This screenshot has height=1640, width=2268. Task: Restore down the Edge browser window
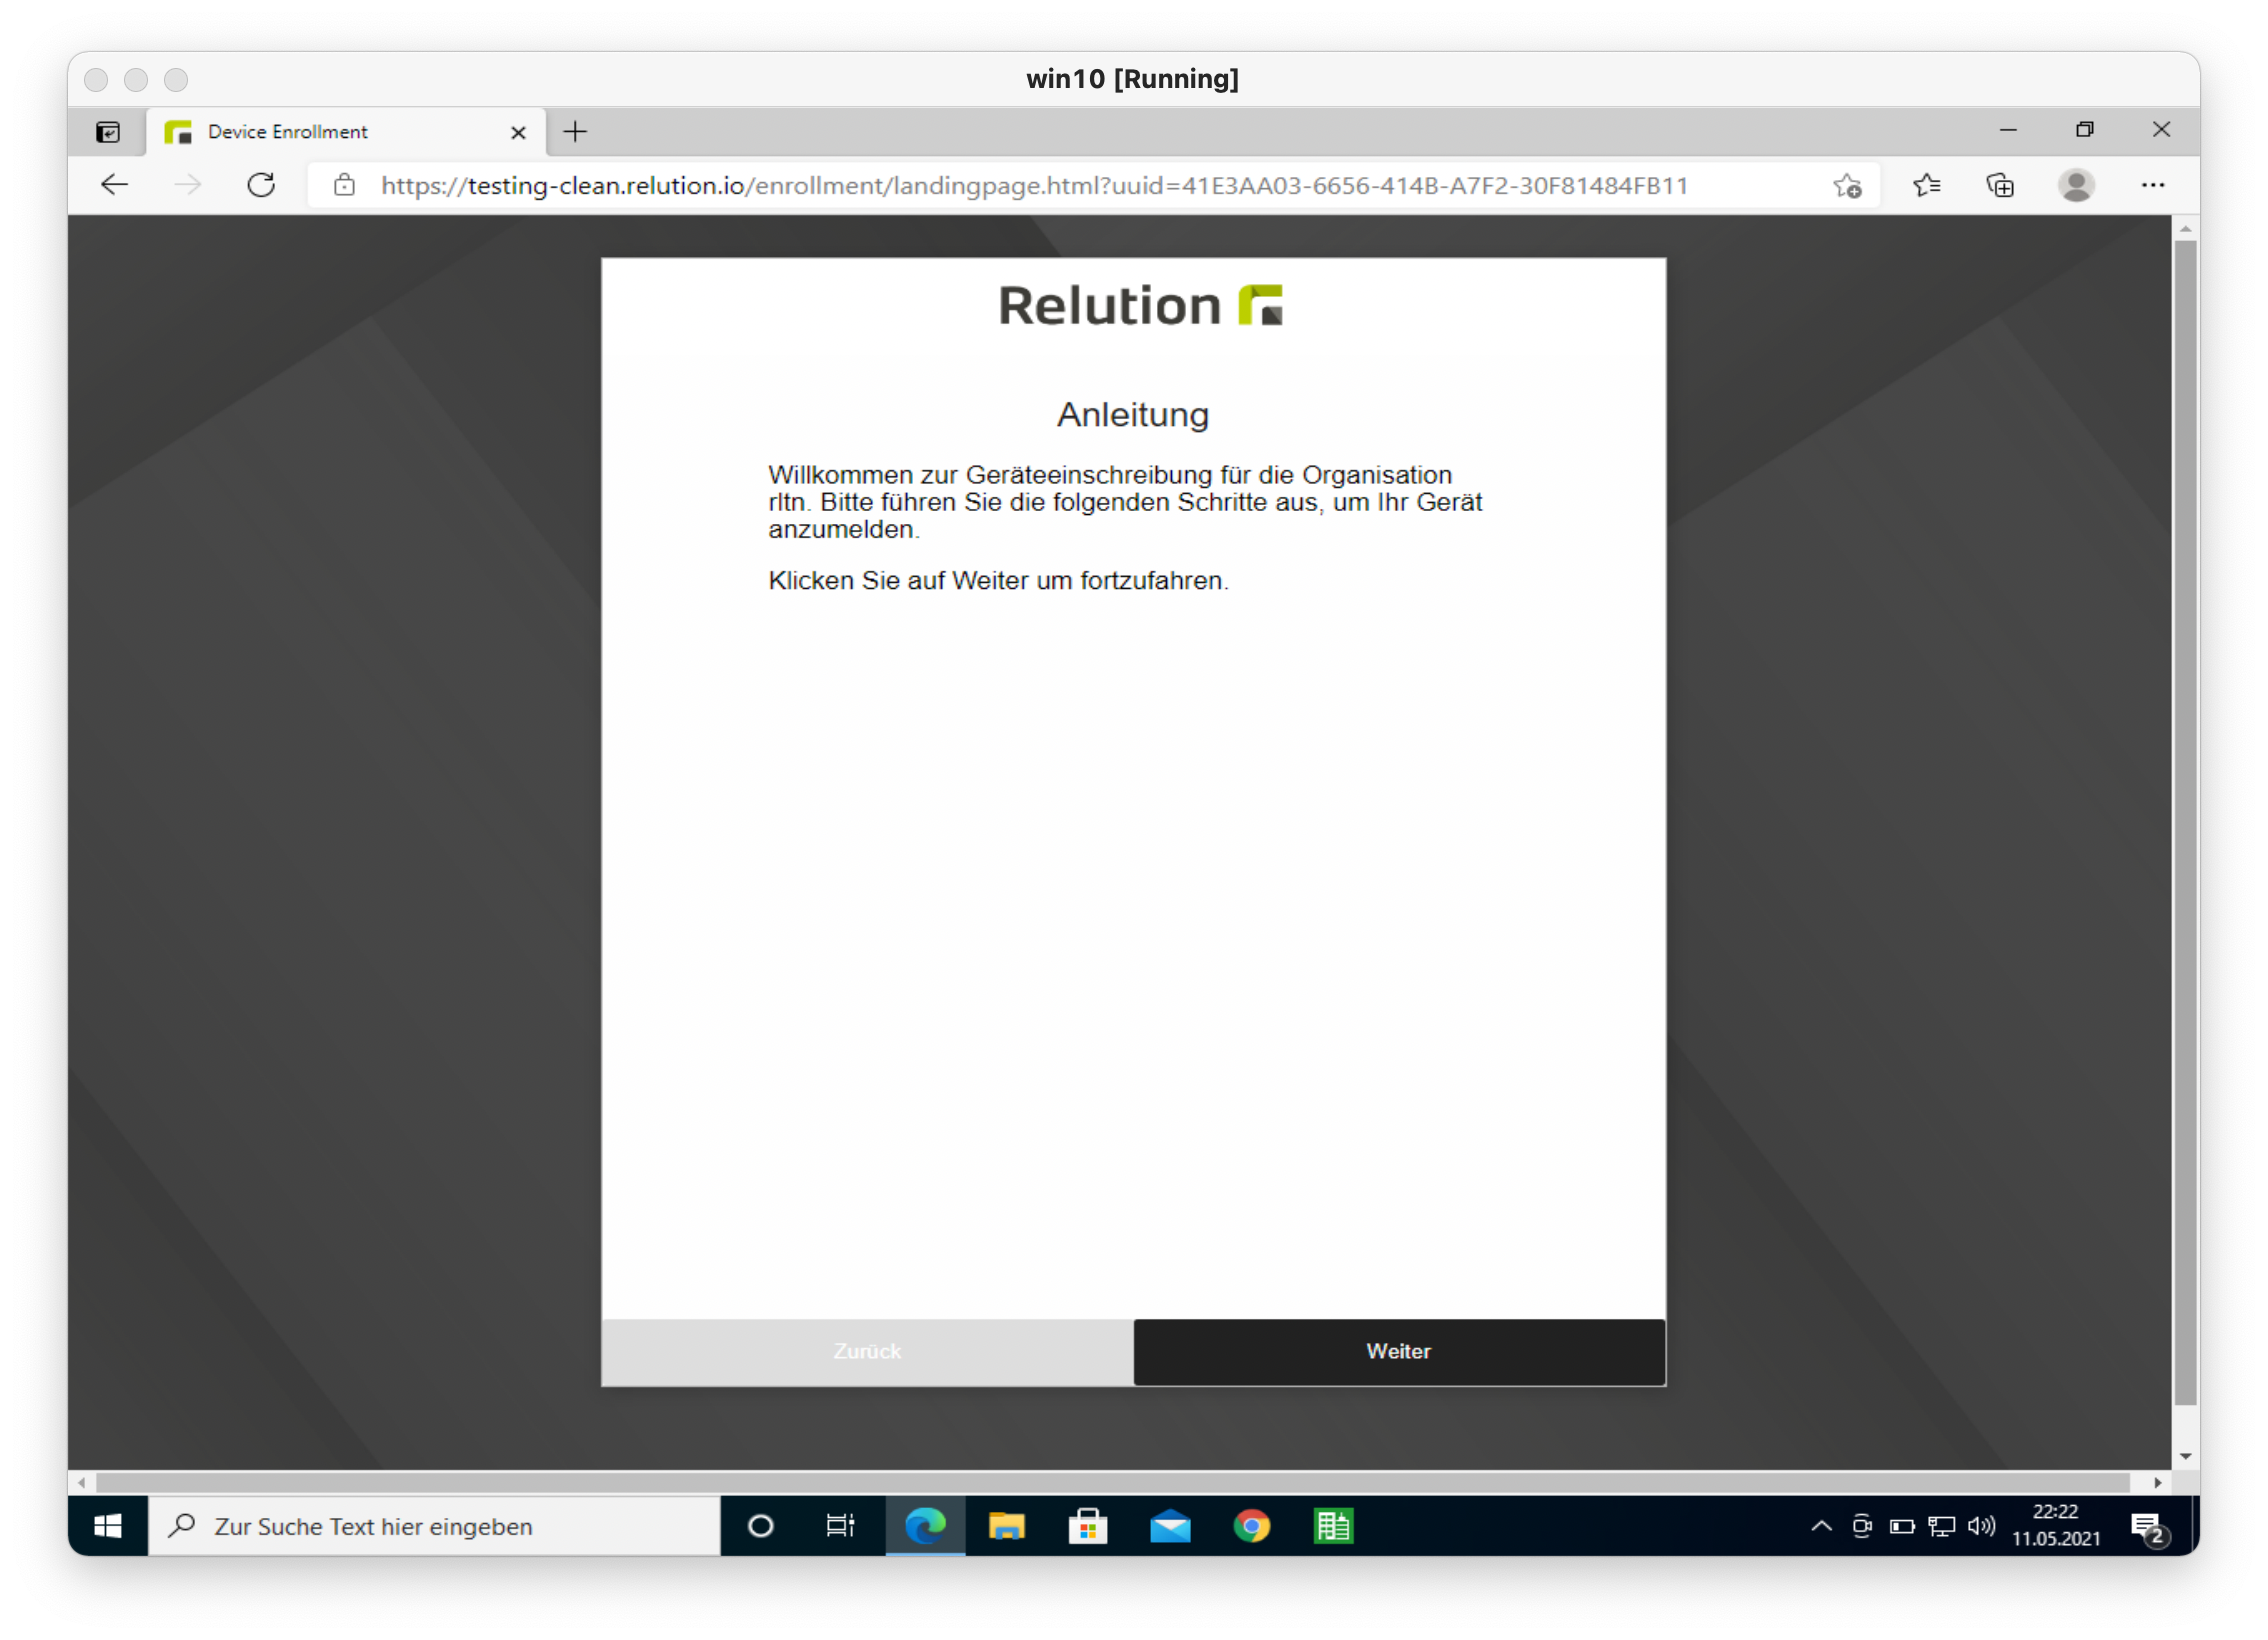pos(2084,130)
